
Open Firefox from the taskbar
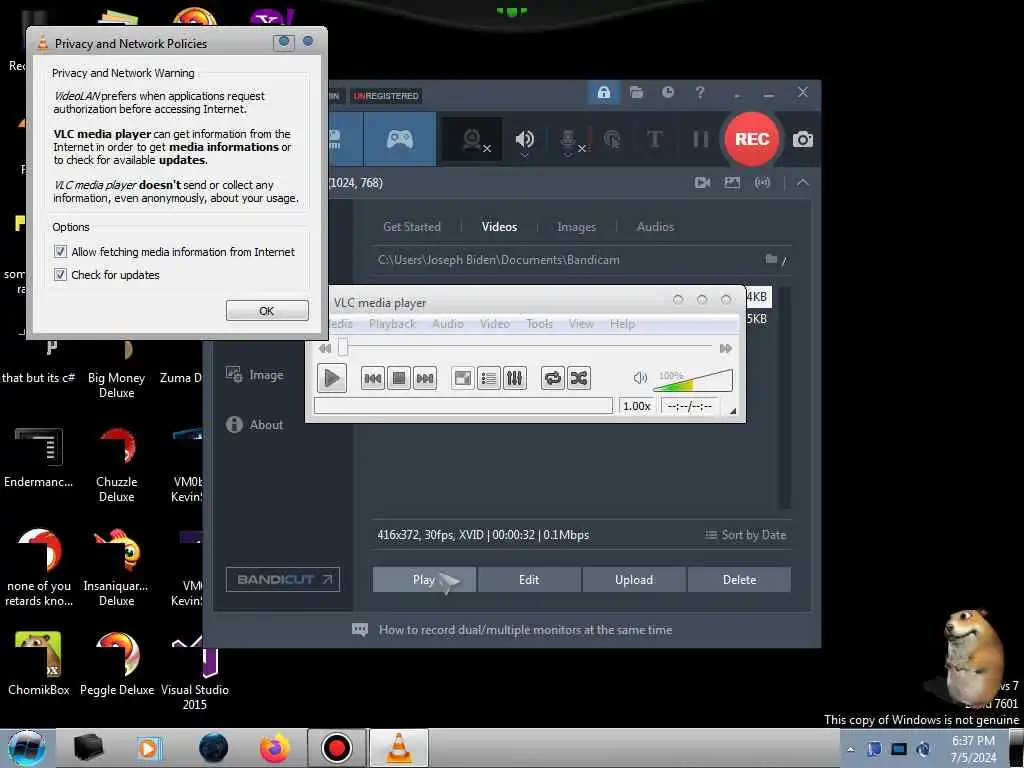coord(275,748)
